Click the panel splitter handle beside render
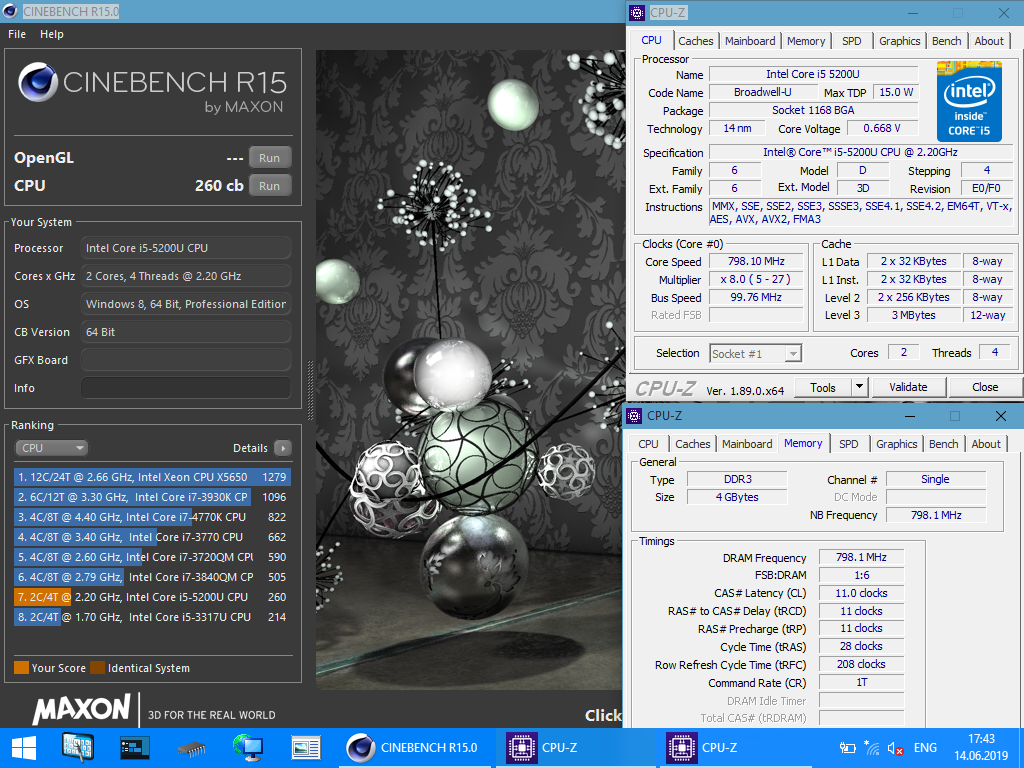Image resolution: width=1024 pixels, height=768 pixels. 310,390
